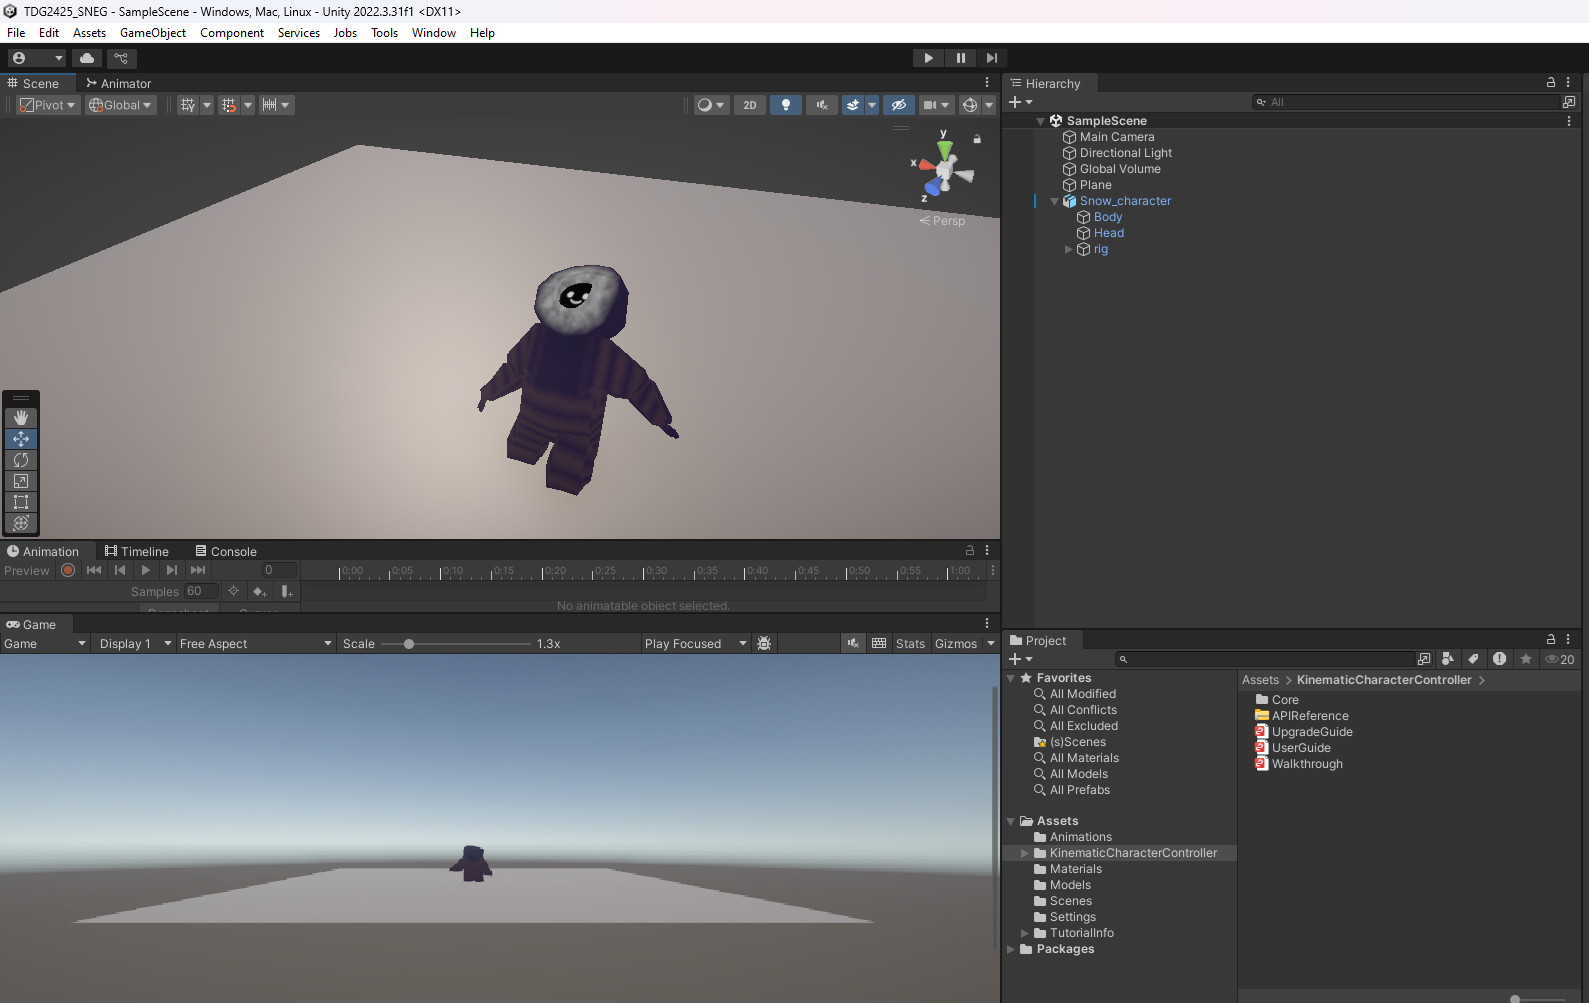Open the Pivot handle position dropdown
Screen dimensions: 1589x1003
tap(48, 105)
